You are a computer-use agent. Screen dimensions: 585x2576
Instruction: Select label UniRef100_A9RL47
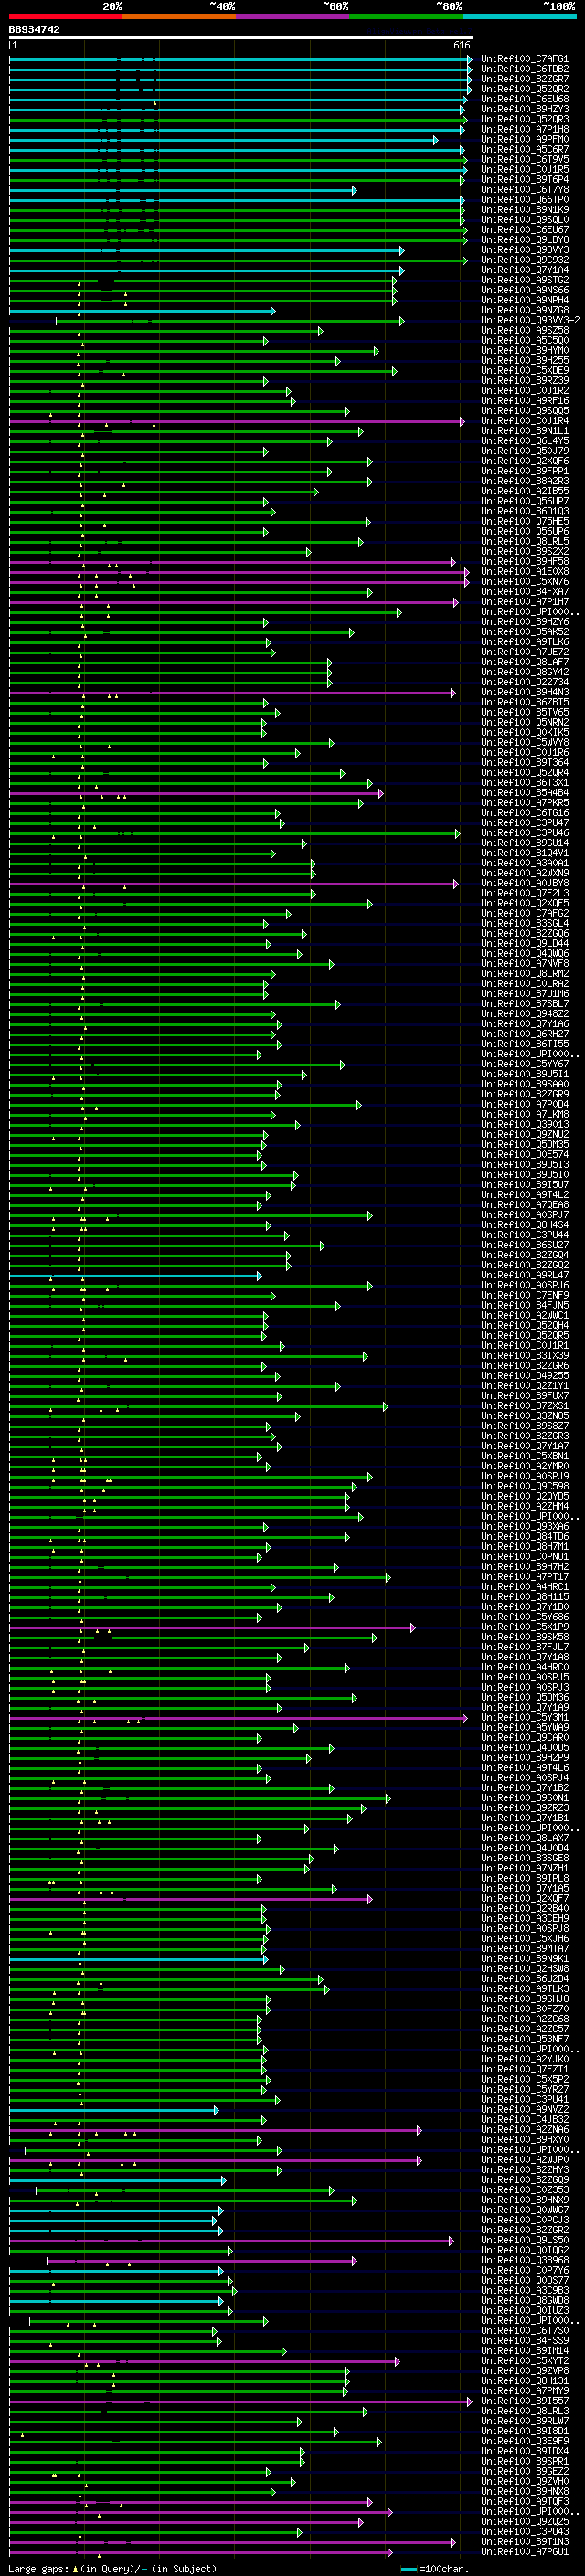tap(524, 1276)
